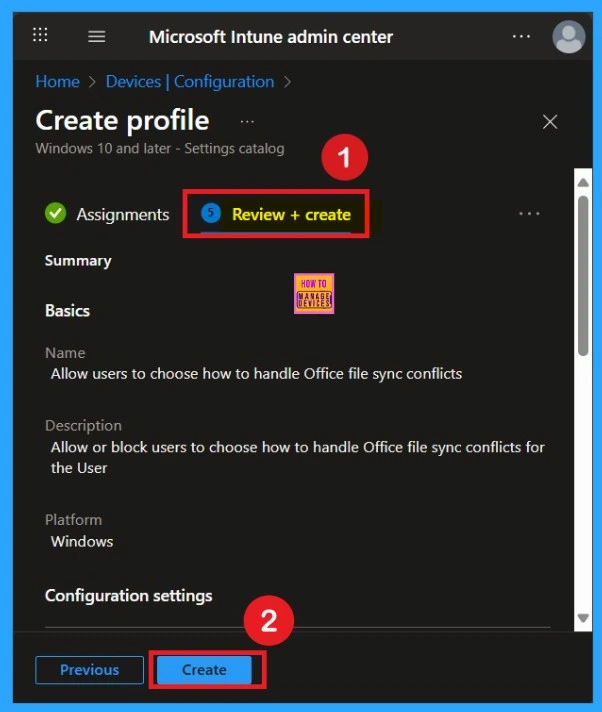The height and width of the screenshot is (712, 602).
Task: Click the profile name 'Allow users to choose how to handle Office file sync conflicts'
Action: 257,374
